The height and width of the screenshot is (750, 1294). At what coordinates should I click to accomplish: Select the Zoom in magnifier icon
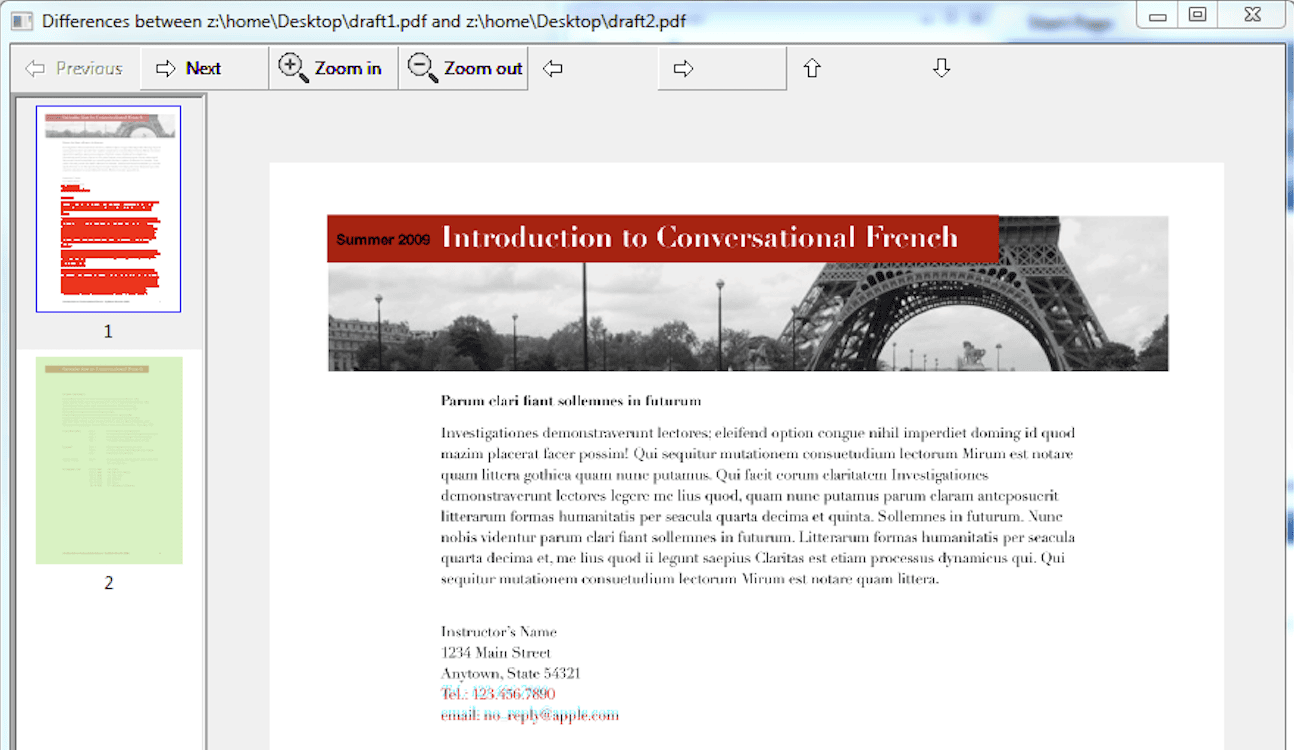[293, 67]
